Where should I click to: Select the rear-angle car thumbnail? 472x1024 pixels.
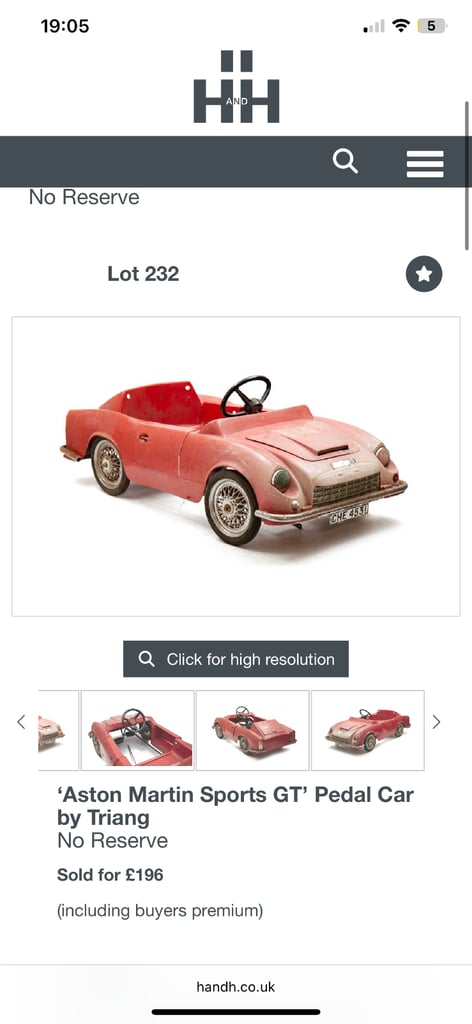(x=253, y=730)
